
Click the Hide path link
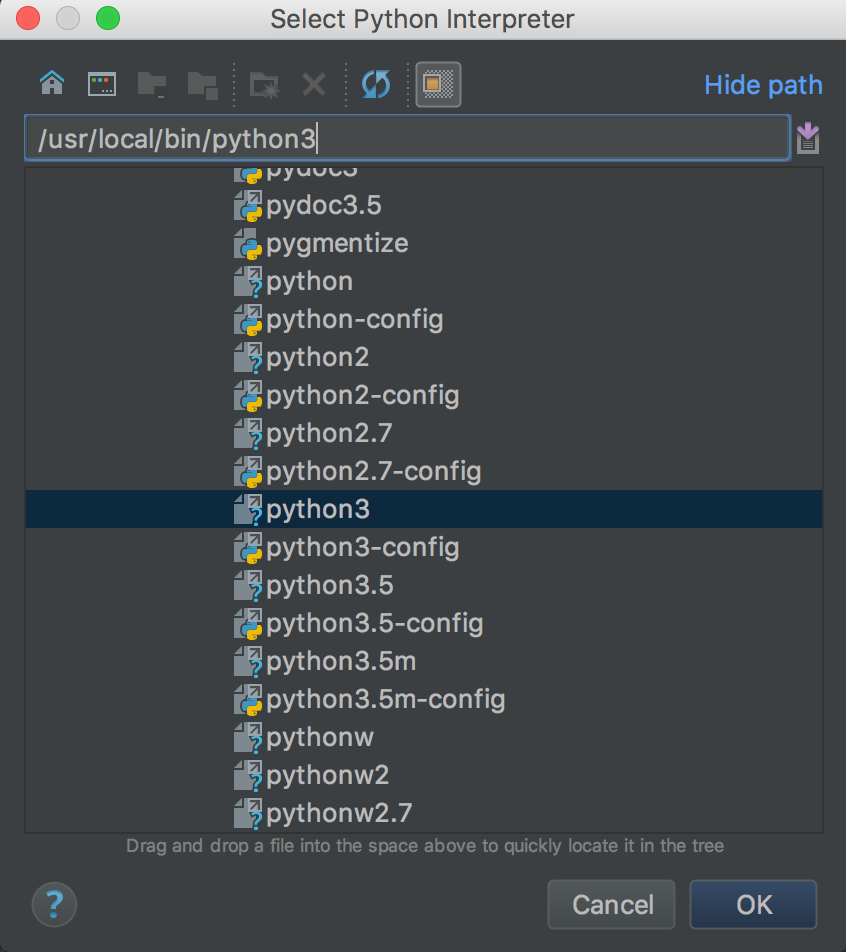[x=762, y=85]
